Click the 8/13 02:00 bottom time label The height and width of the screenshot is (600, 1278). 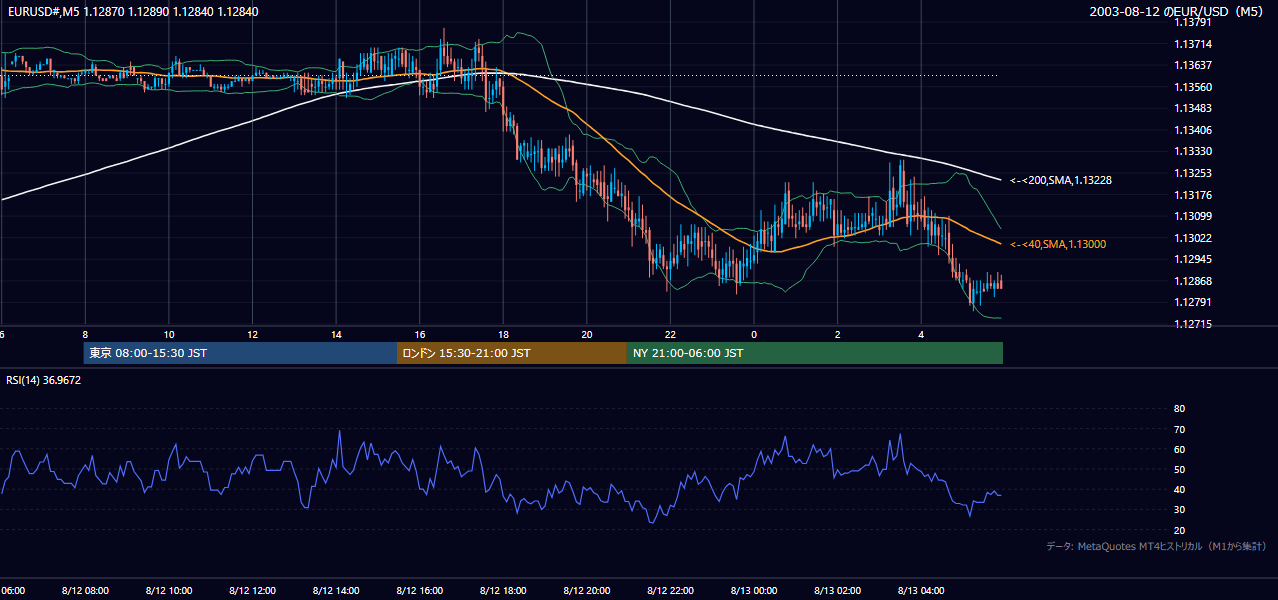tap(837, 590)
